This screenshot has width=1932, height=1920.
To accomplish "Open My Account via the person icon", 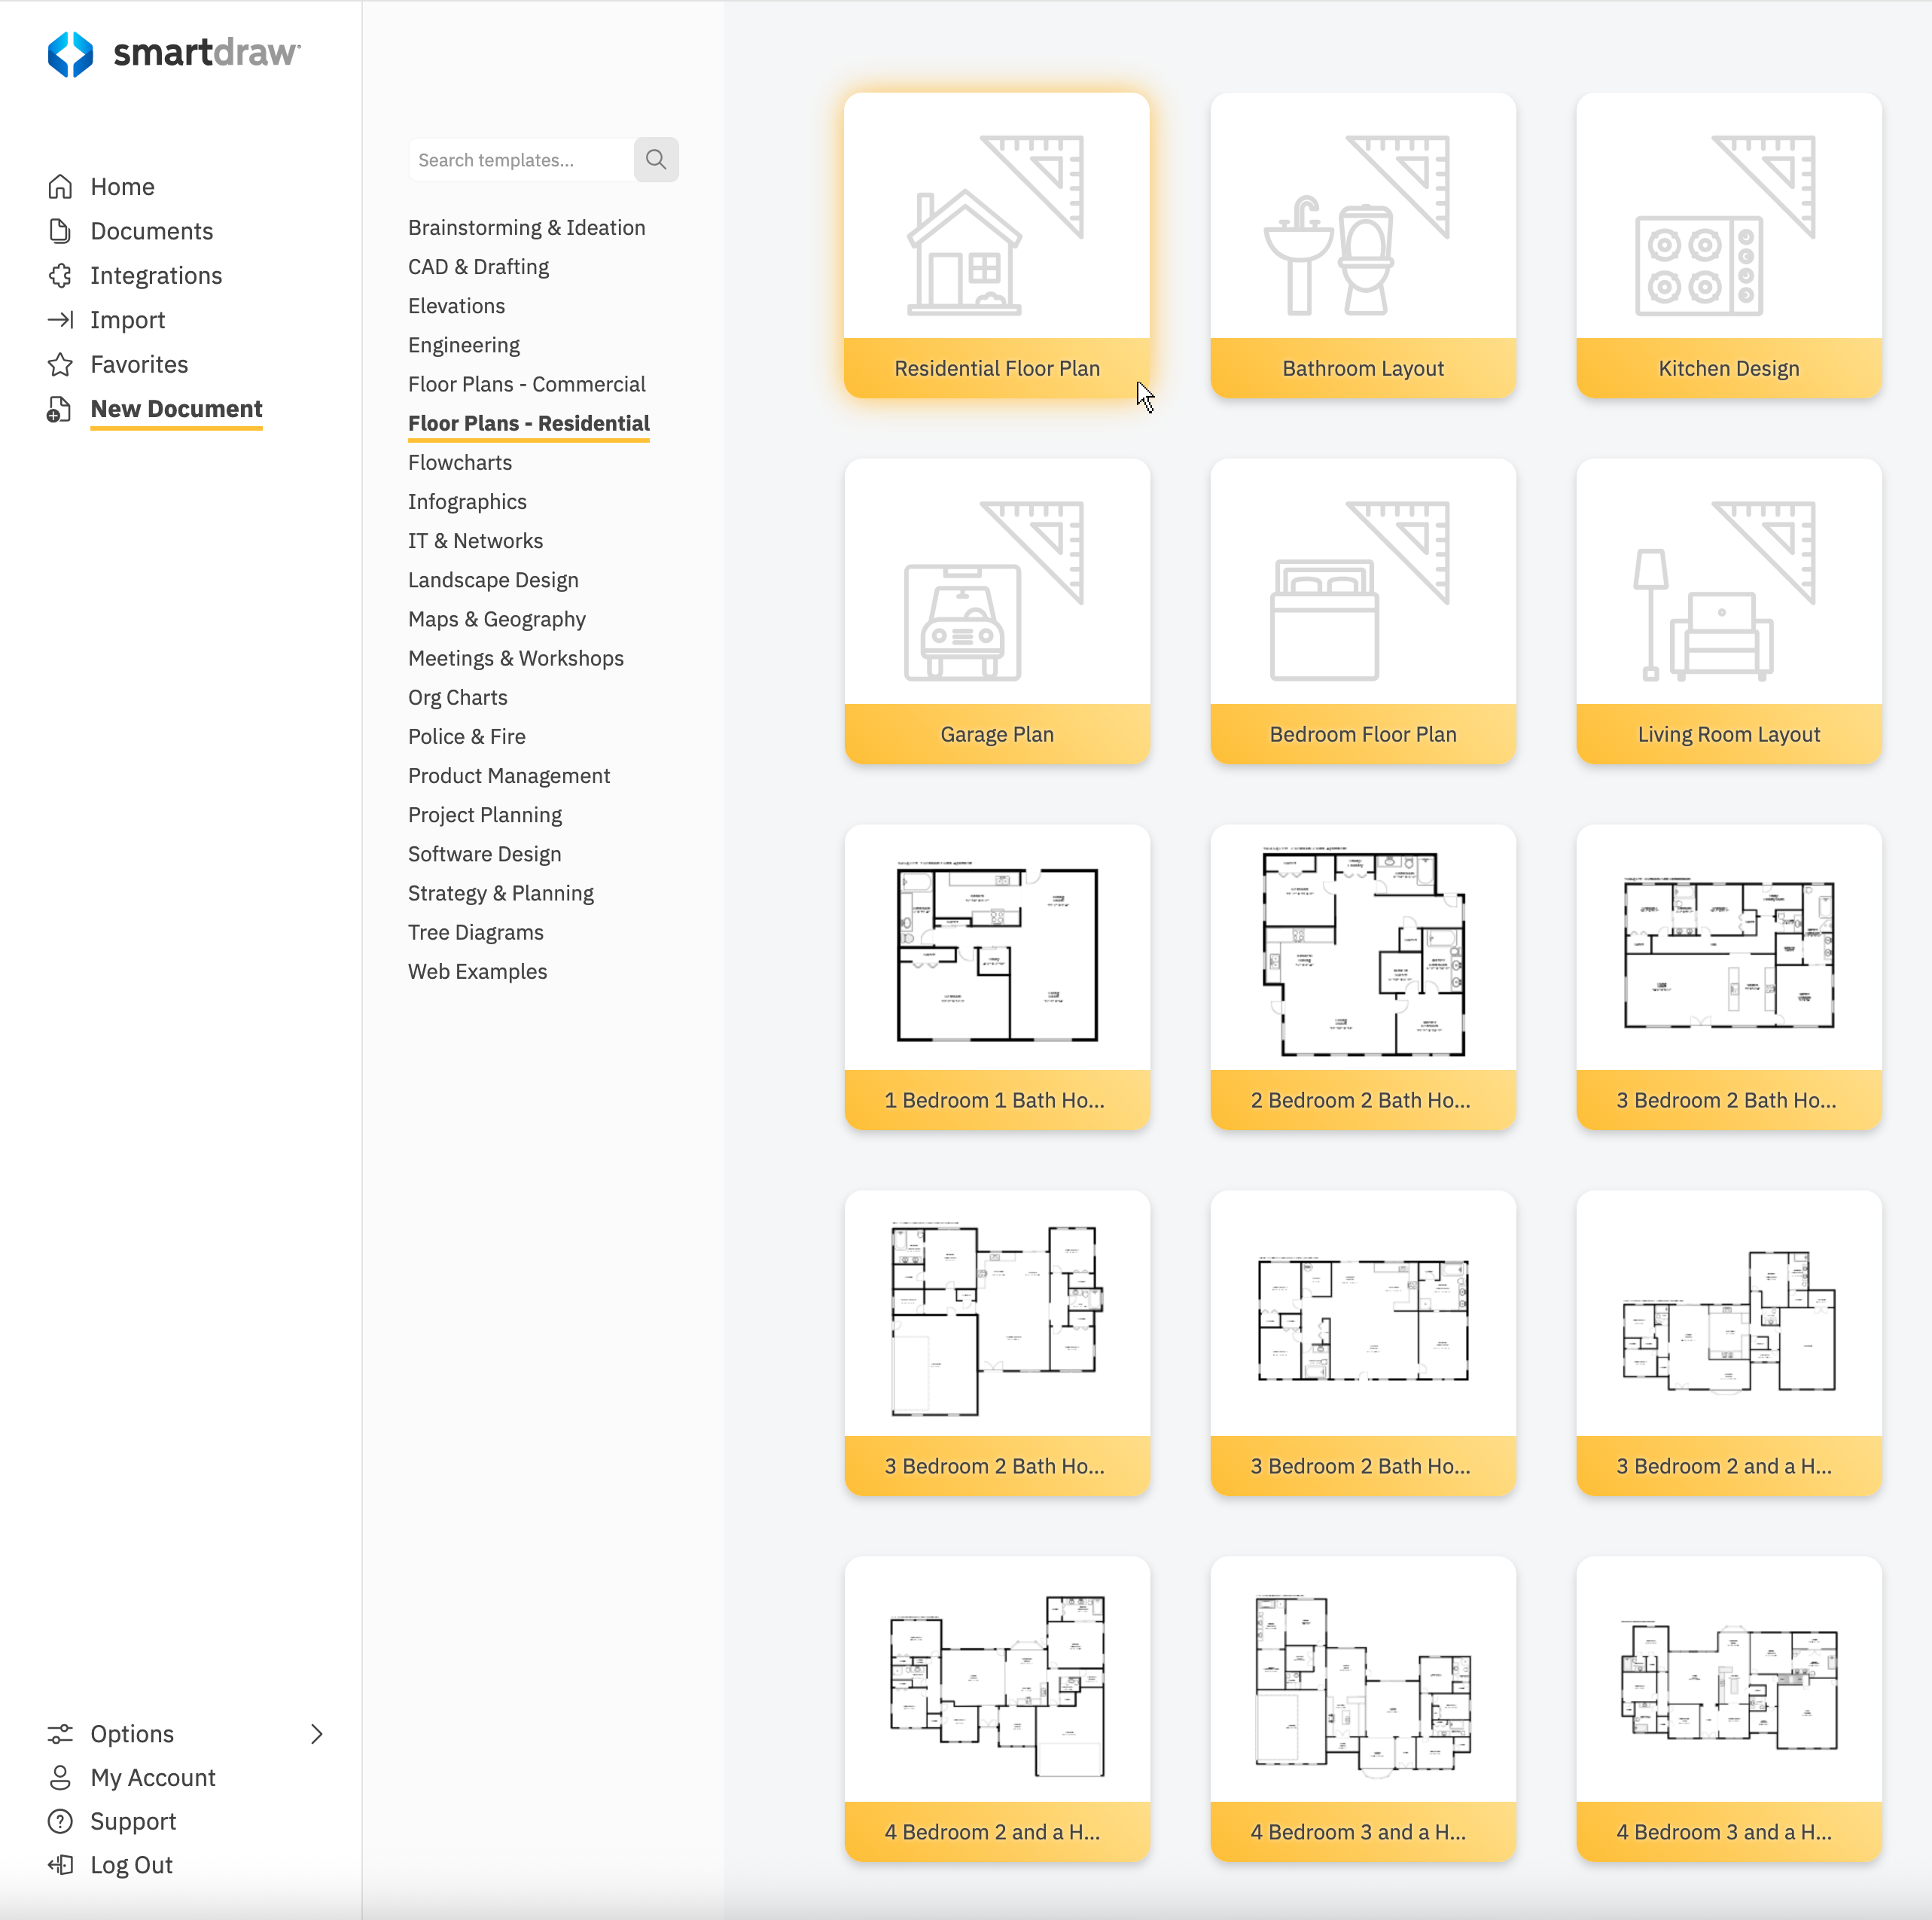I will 60,1777.
